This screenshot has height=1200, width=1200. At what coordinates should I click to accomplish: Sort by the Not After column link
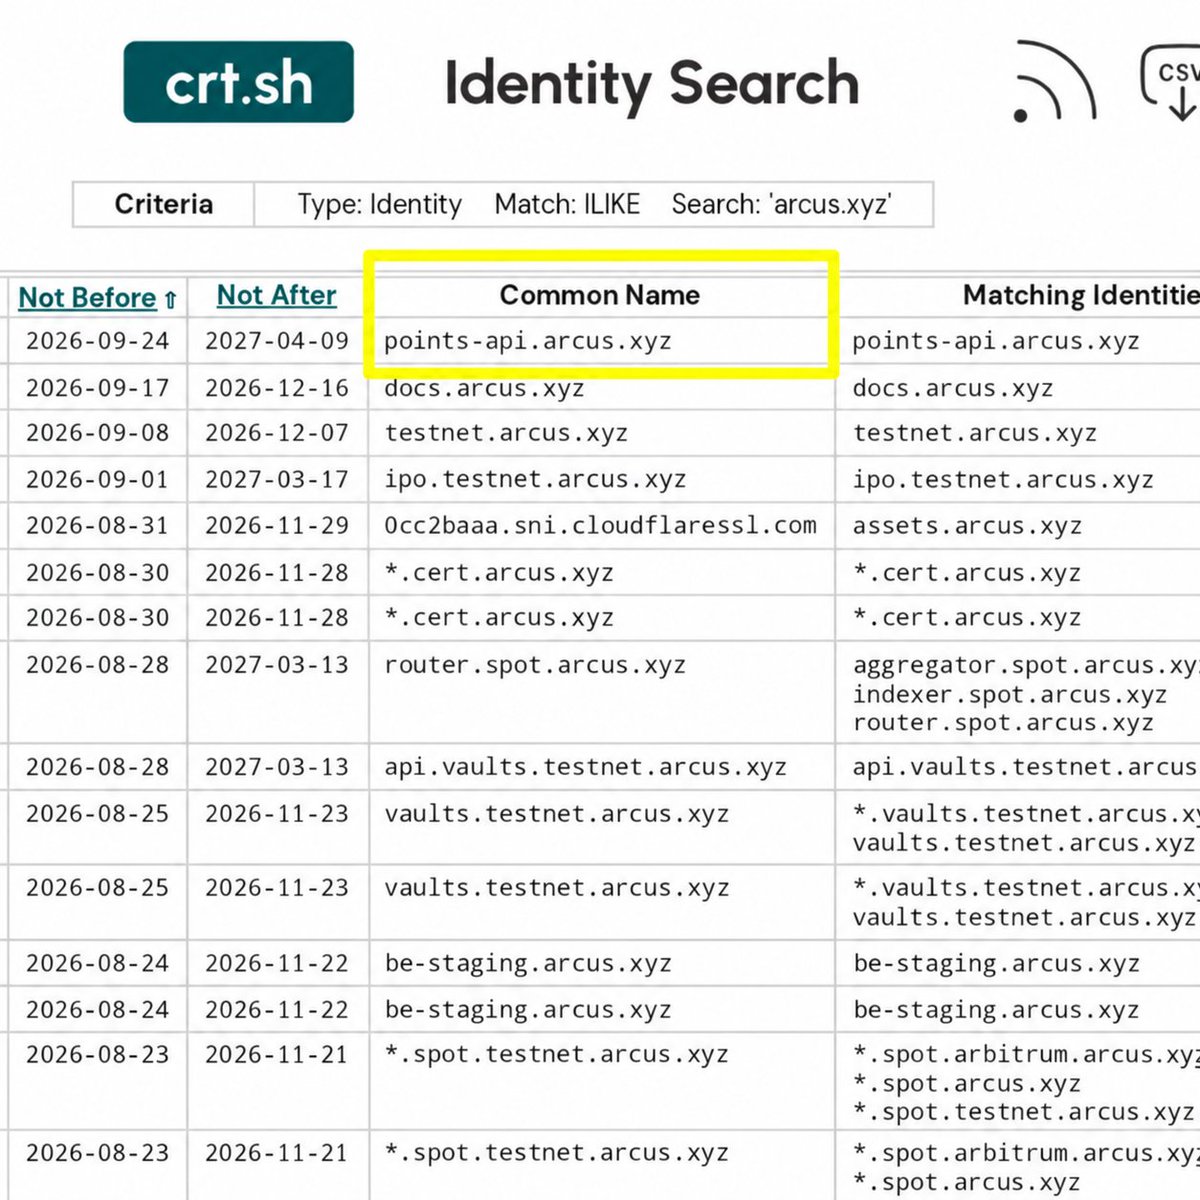[276, 295]
